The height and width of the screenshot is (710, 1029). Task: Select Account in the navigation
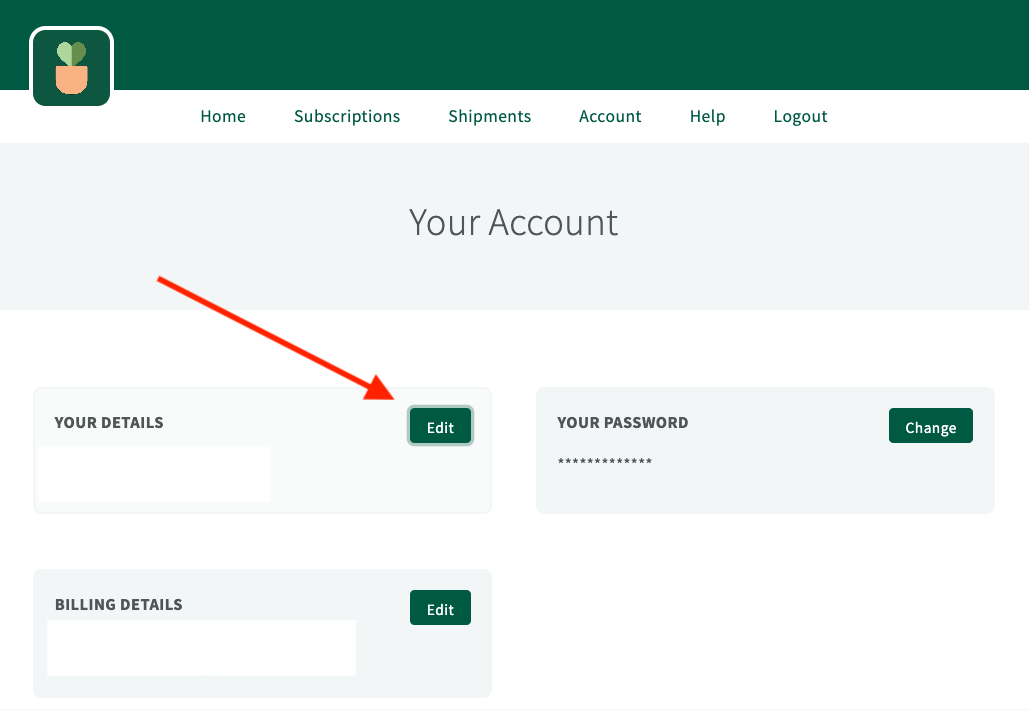[x=610, y=116]
